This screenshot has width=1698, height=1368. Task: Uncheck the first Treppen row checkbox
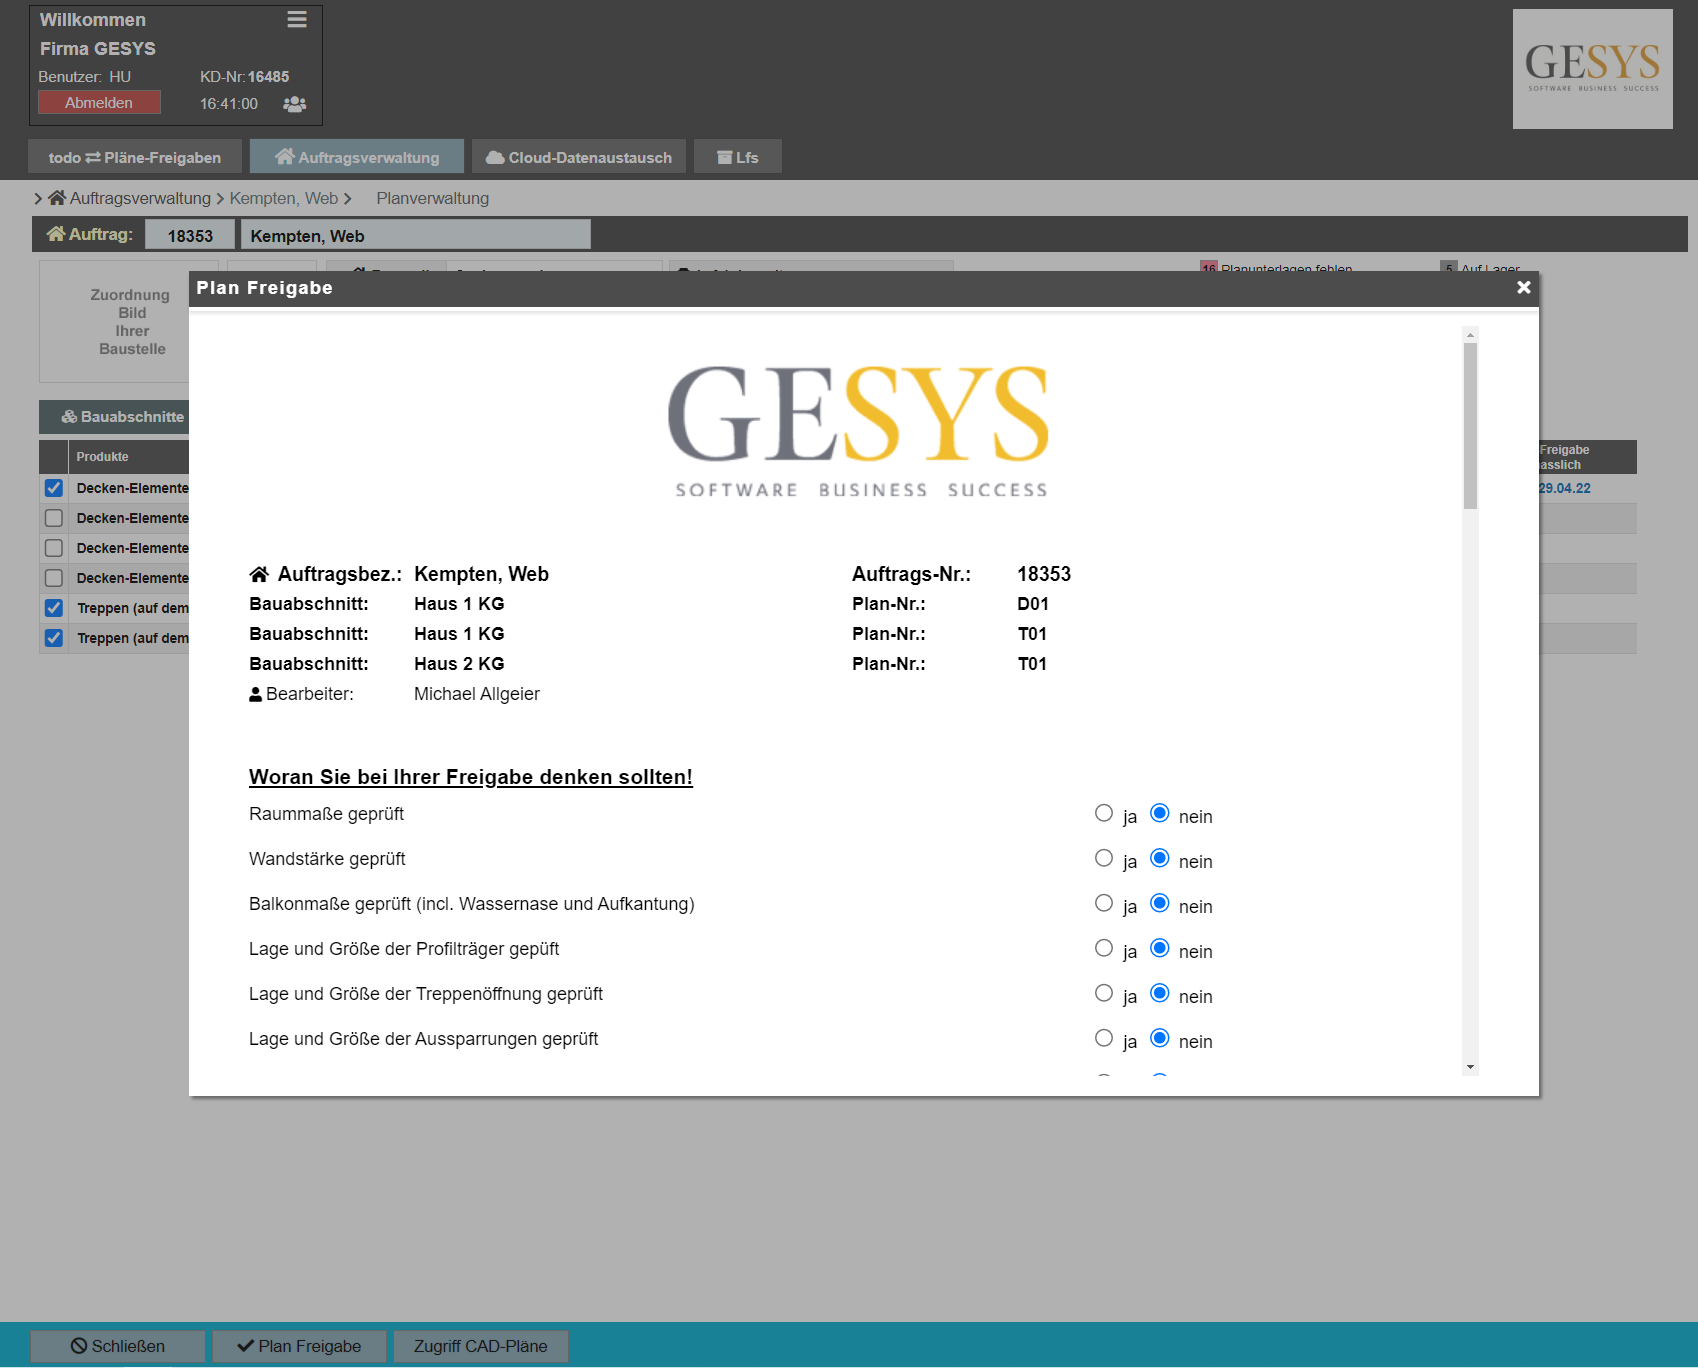pos(54,608)
